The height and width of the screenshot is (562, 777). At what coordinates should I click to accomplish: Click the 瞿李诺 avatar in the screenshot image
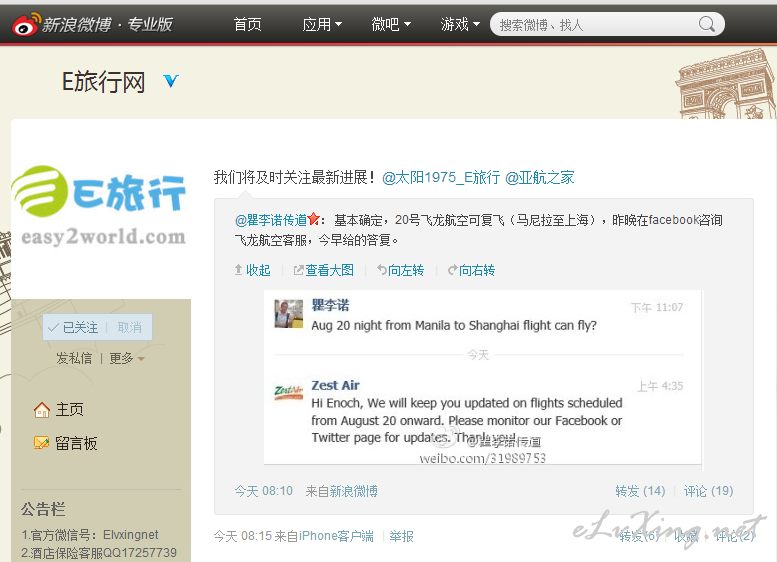pyautogui.click(x=289, y=314)
